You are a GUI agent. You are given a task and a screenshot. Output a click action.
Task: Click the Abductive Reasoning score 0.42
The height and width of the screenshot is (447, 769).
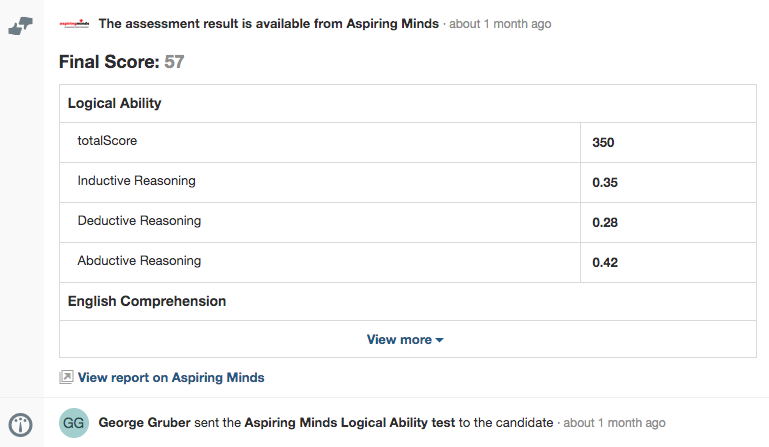click(605, 263)
